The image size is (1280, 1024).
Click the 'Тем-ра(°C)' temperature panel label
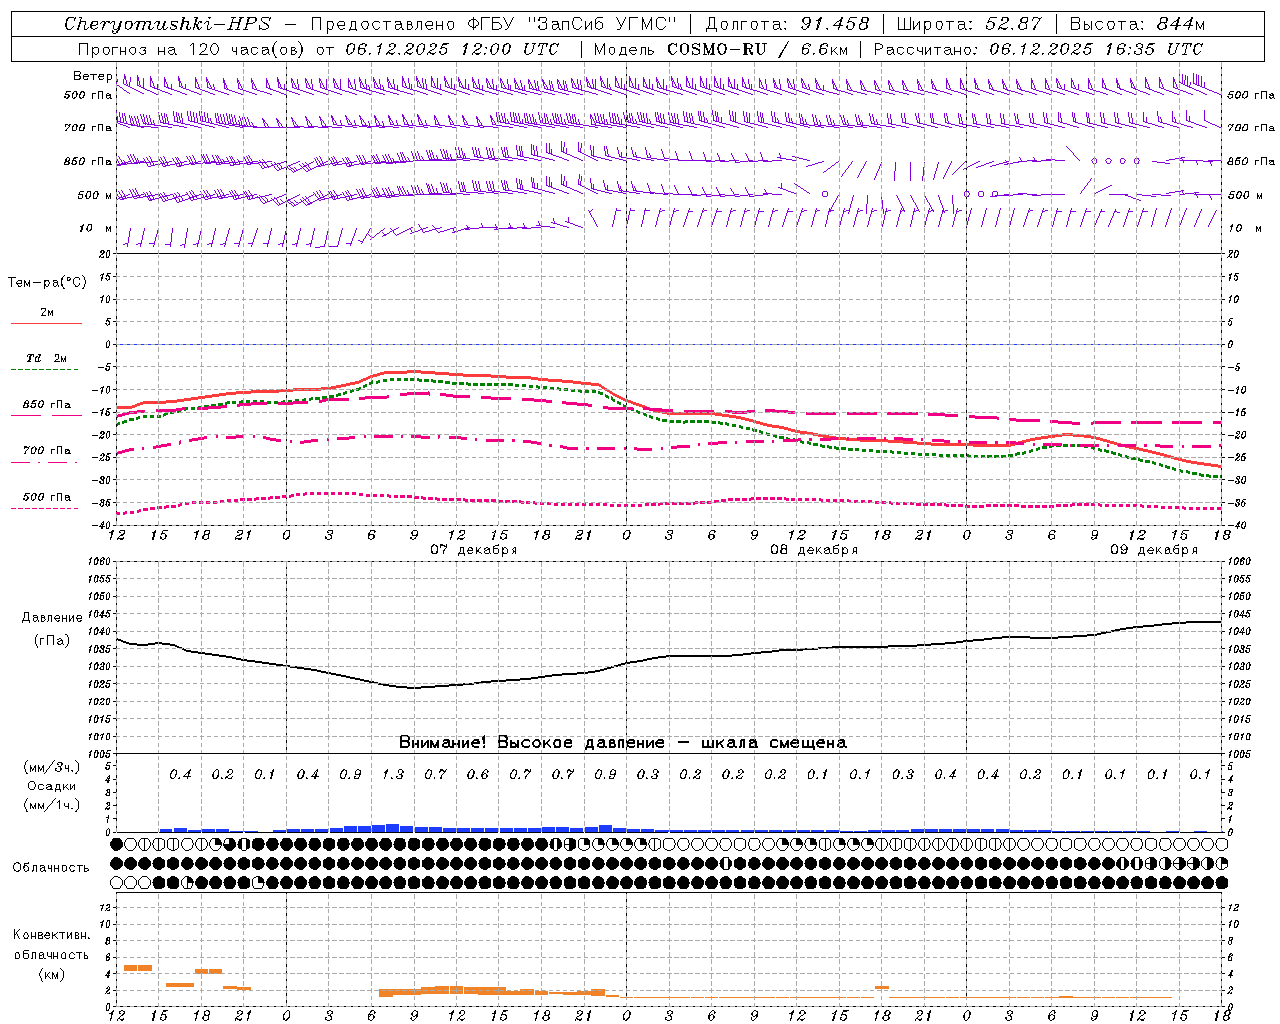[x=47, y=283]
